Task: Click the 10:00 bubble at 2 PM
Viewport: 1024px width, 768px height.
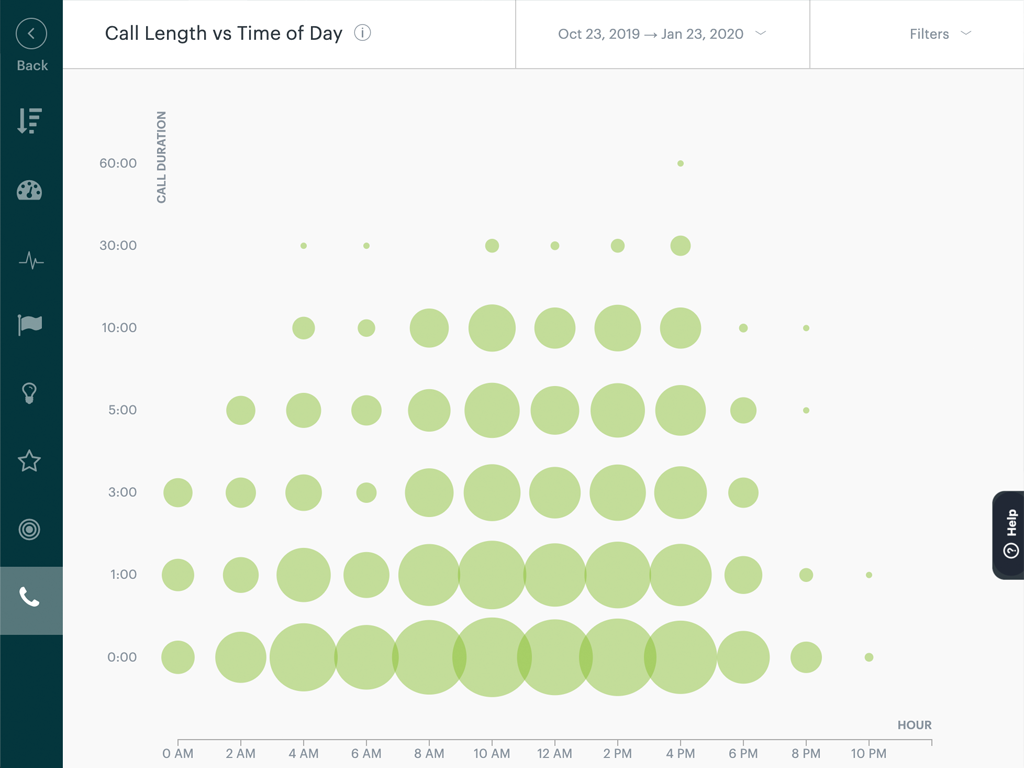Action: [617, 328]
